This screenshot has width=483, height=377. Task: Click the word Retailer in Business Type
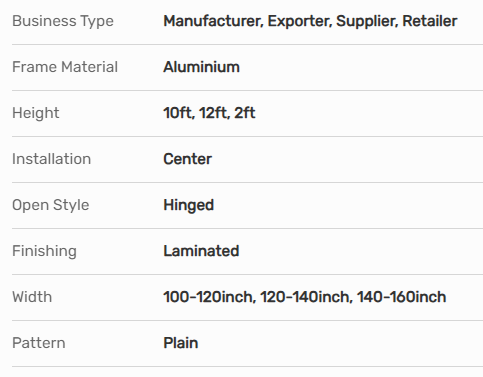point(430,21)
